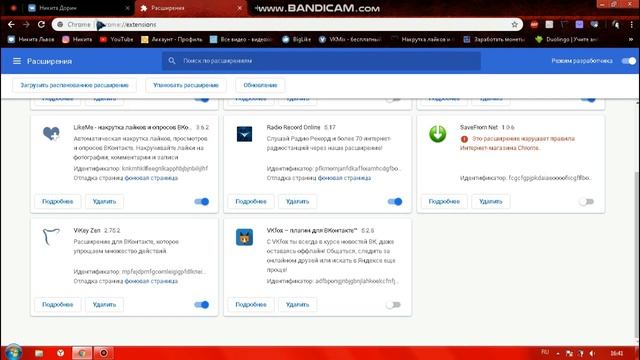Open the Аккаунт - Профиль bookmark
This screenshot has width=640, height=360.
tap(172, 39)
